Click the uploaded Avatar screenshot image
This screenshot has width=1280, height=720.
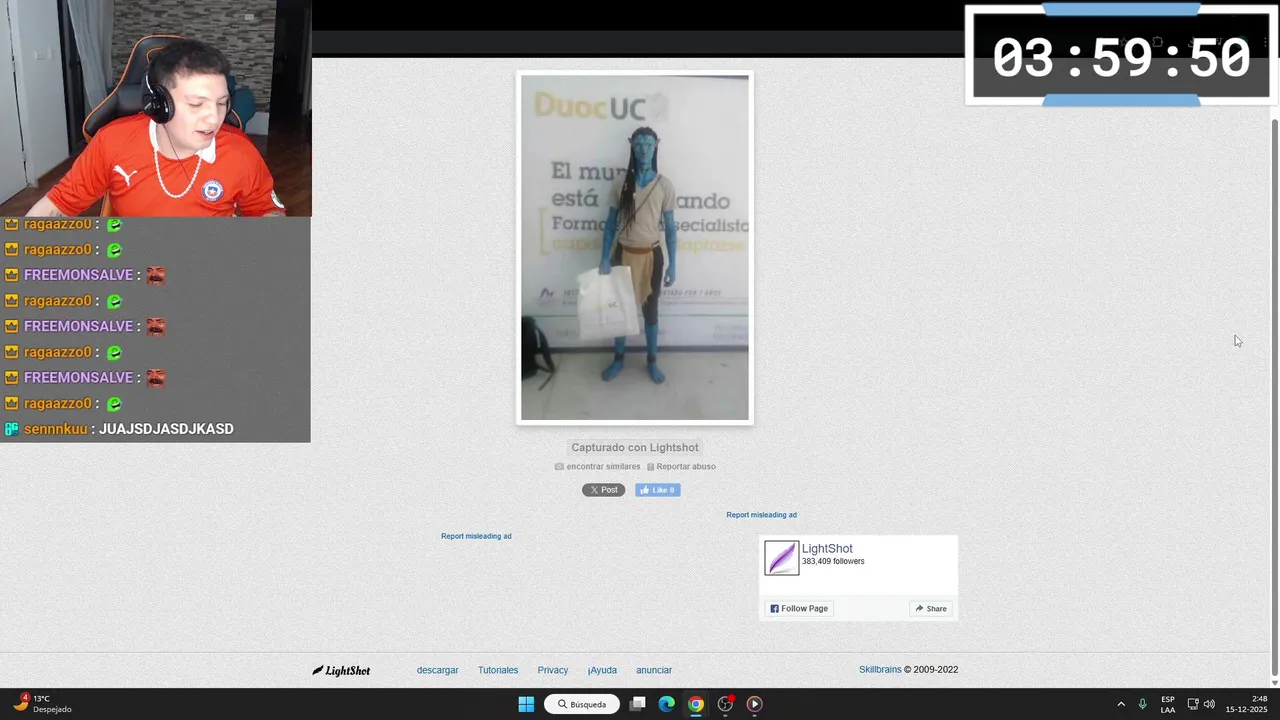pyautogui.click(x=635, y=247)
